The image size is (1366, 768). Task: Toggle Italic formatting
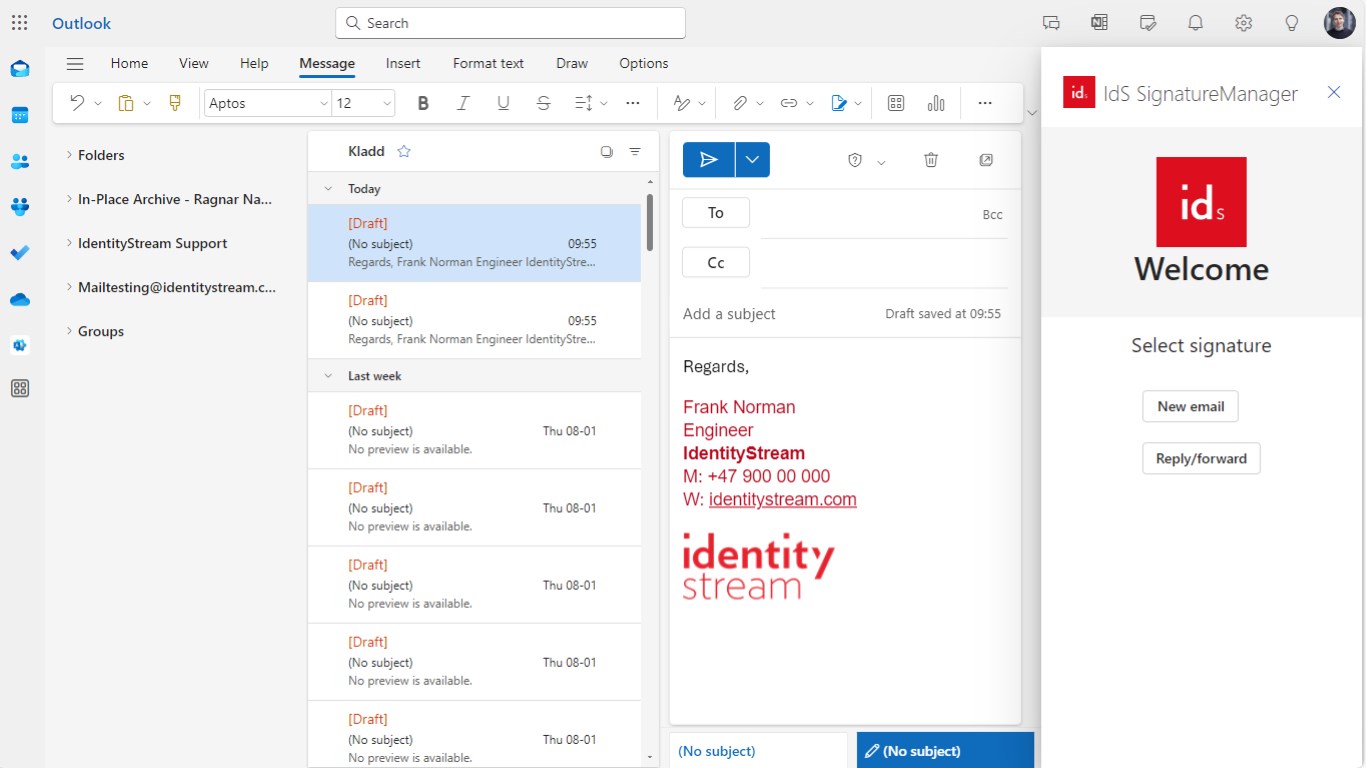[463, 103]
